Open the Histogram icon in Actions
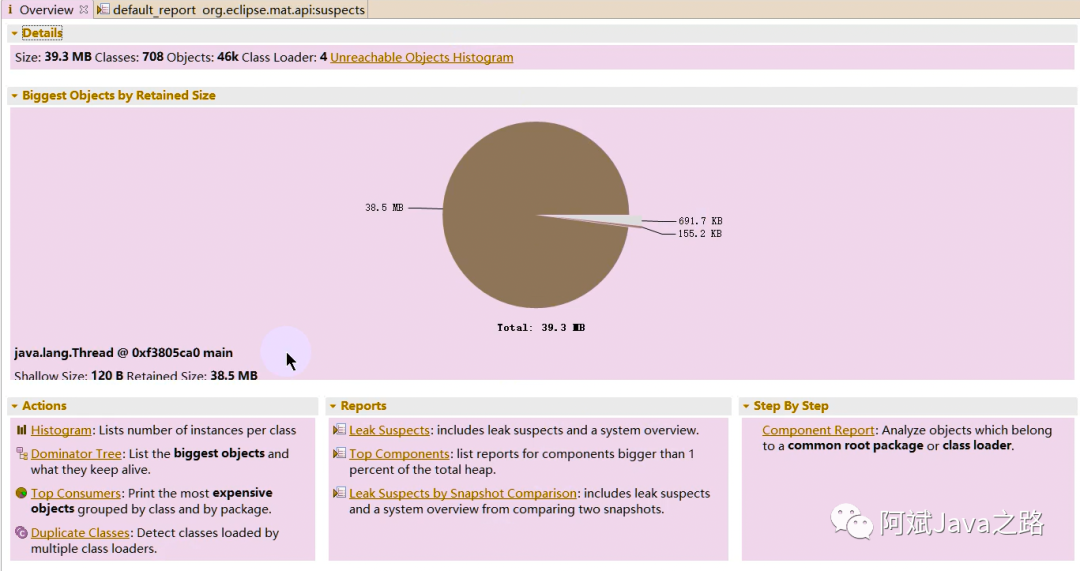This screenshot has height=571, width=1080. coord(21,430)
